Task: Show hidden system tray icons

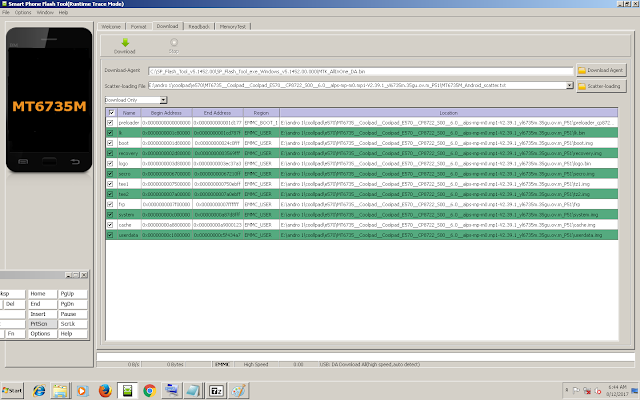Action: tap(567, 390)
